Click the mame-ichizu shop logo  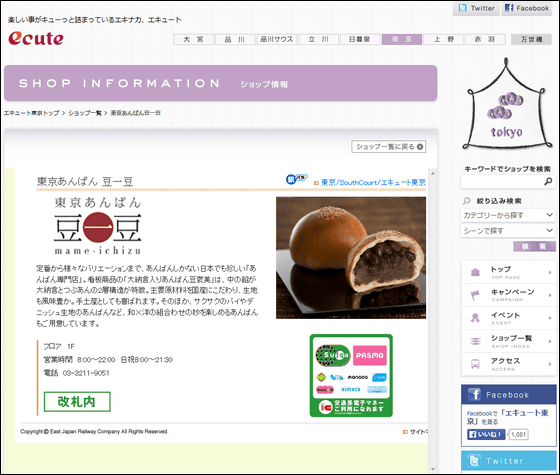pos(98,226)
